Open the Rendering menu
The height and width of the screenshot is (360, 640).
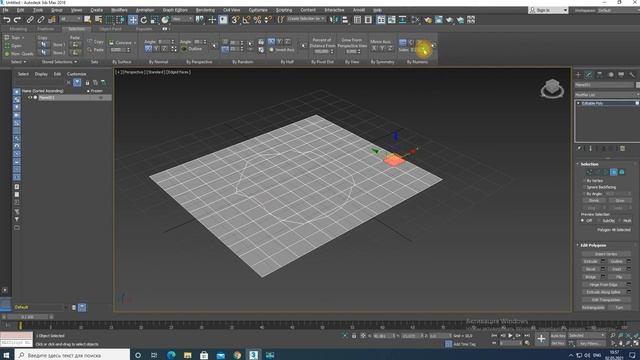pos(205,10)
